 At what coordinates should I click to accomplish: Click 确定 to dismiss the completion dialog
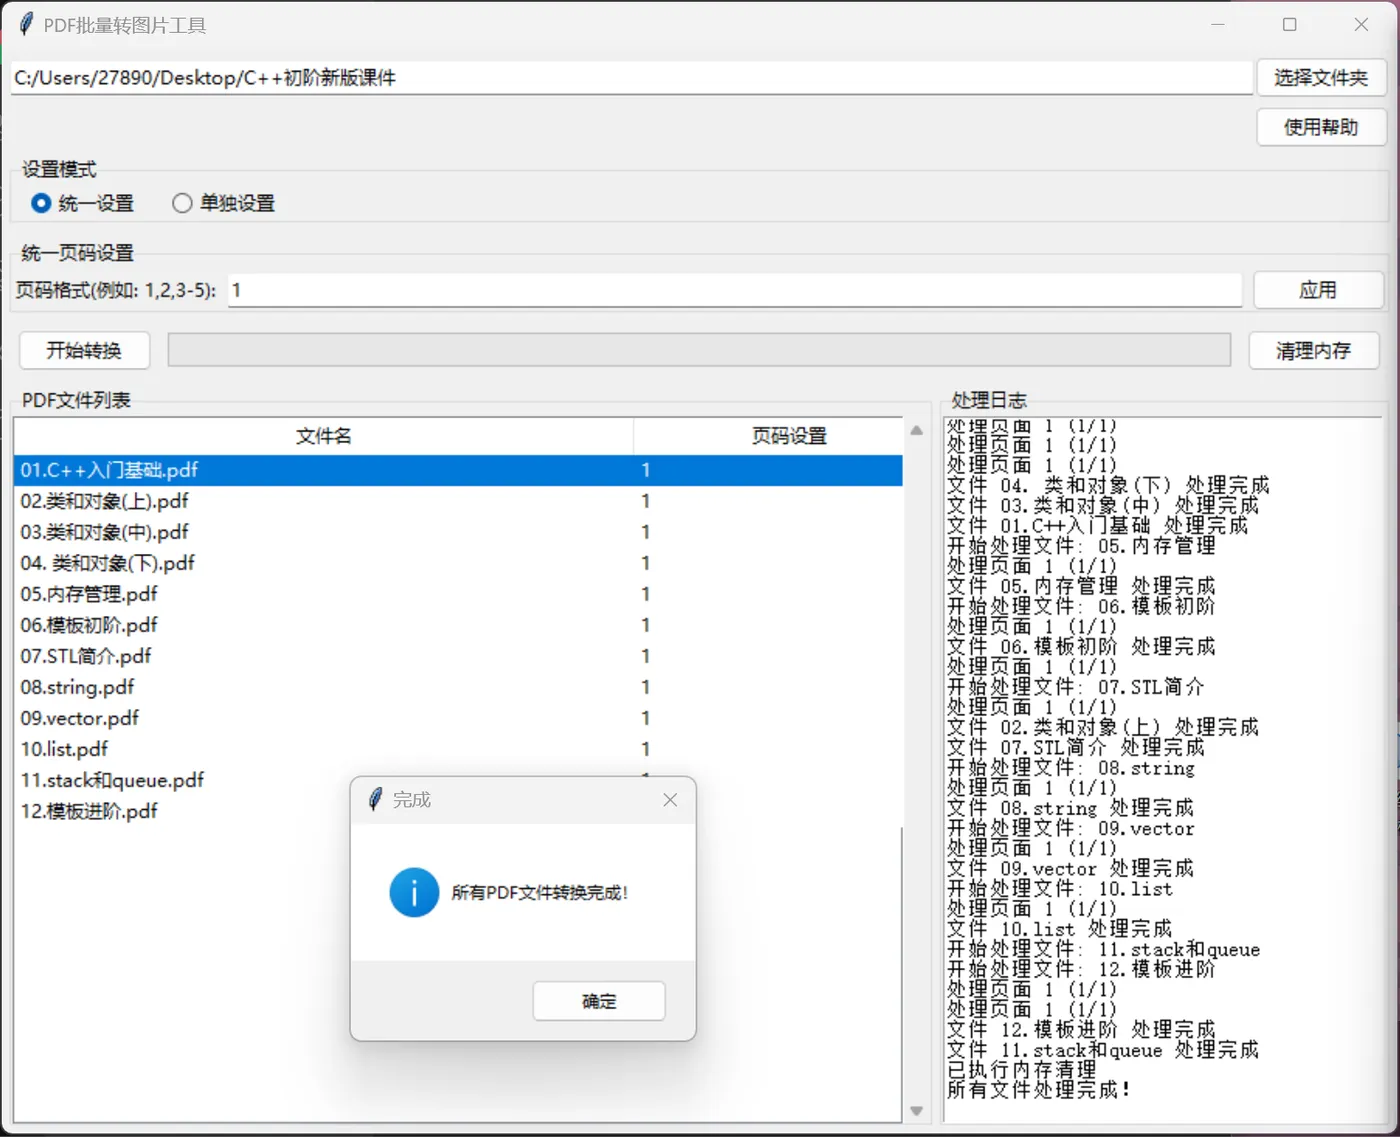(599, 1001)
